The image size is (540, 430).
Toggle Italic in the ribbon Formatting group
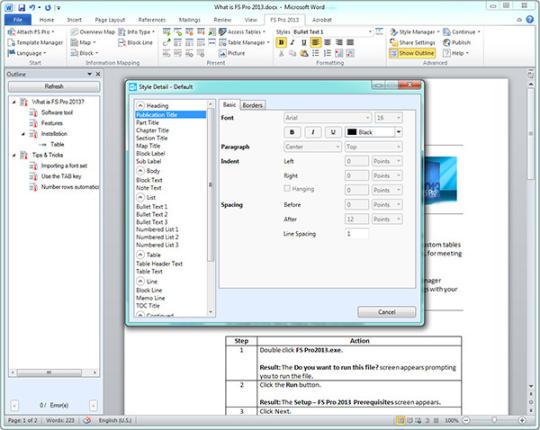click(292, 43)
